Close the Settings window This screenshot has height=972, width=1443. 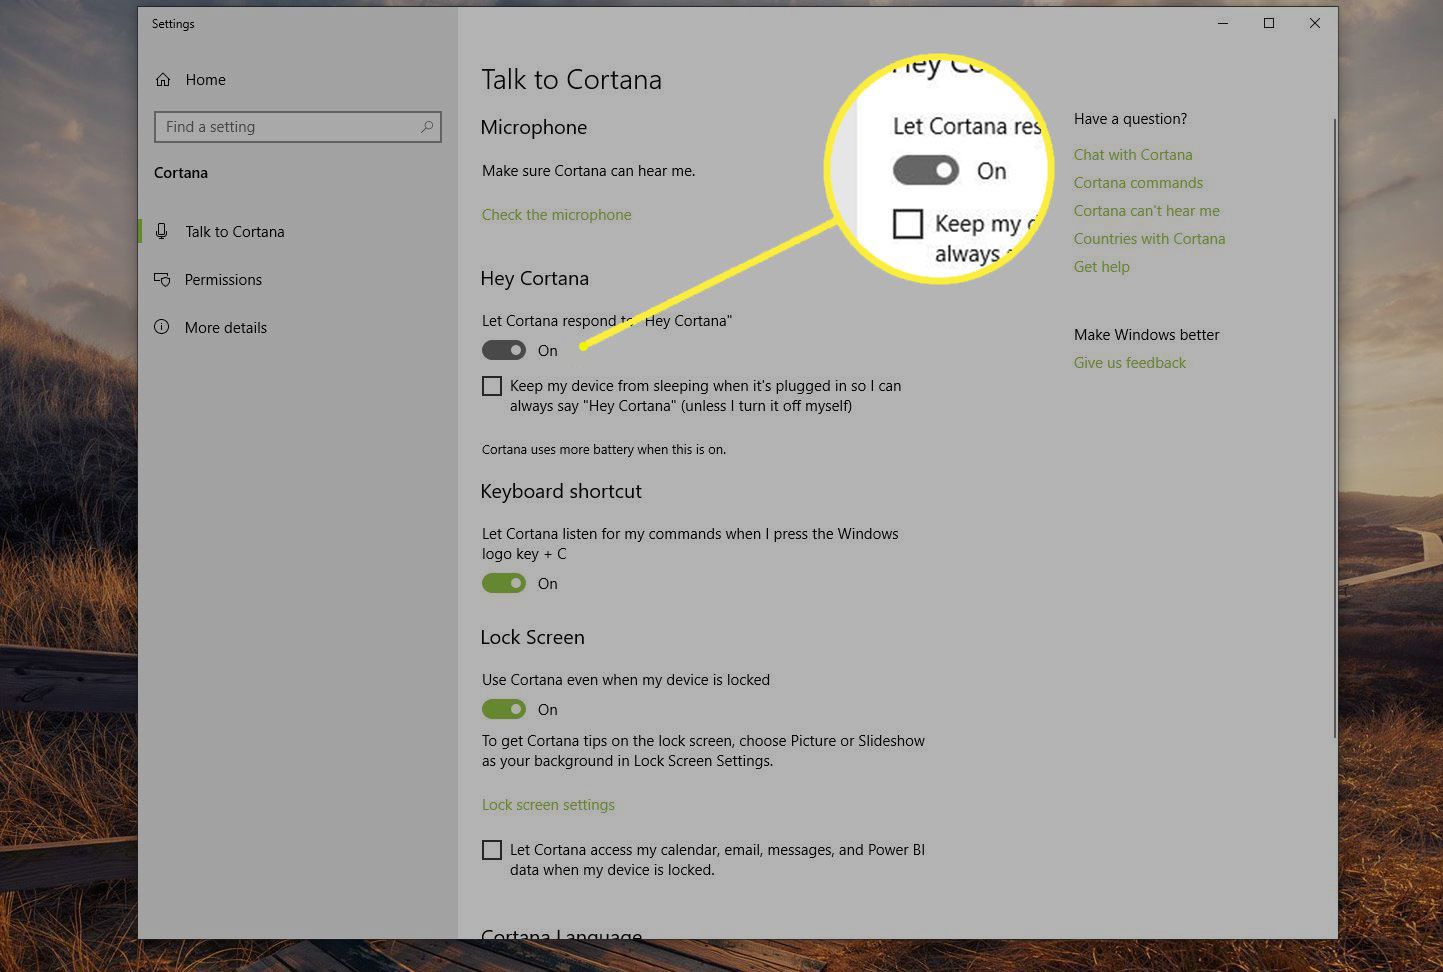pyautogui.click(x=1315, y=23)
